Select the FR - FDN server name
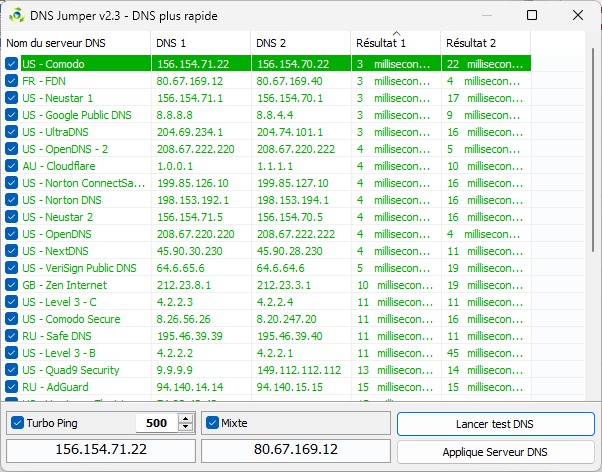The image size is (602, 472). [x=44, y=81]
